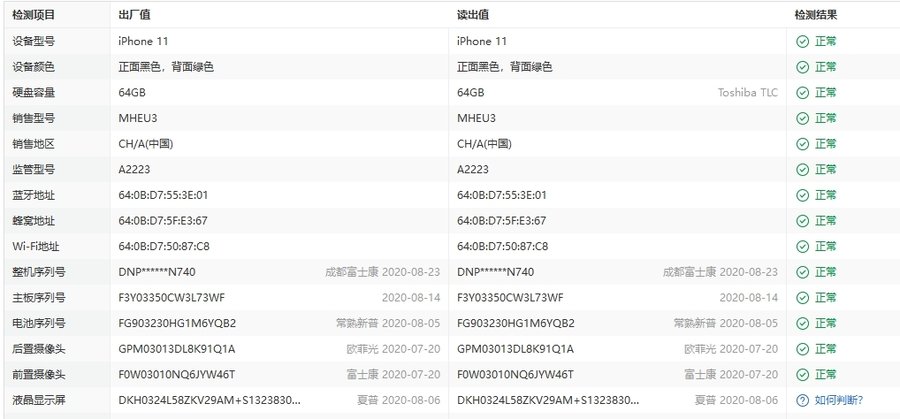Click 夏普 2020-08-06 in read column
The image size is (900, 419).
[x=737, y=400]
